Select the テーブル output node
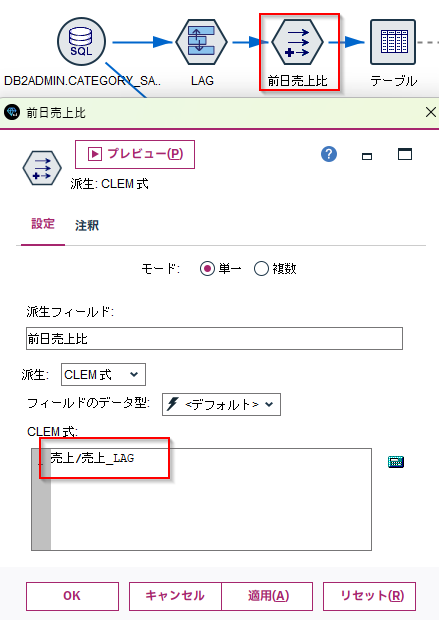Image resolution: width=439 pixels, height=620 pixels. click(393, 42)
